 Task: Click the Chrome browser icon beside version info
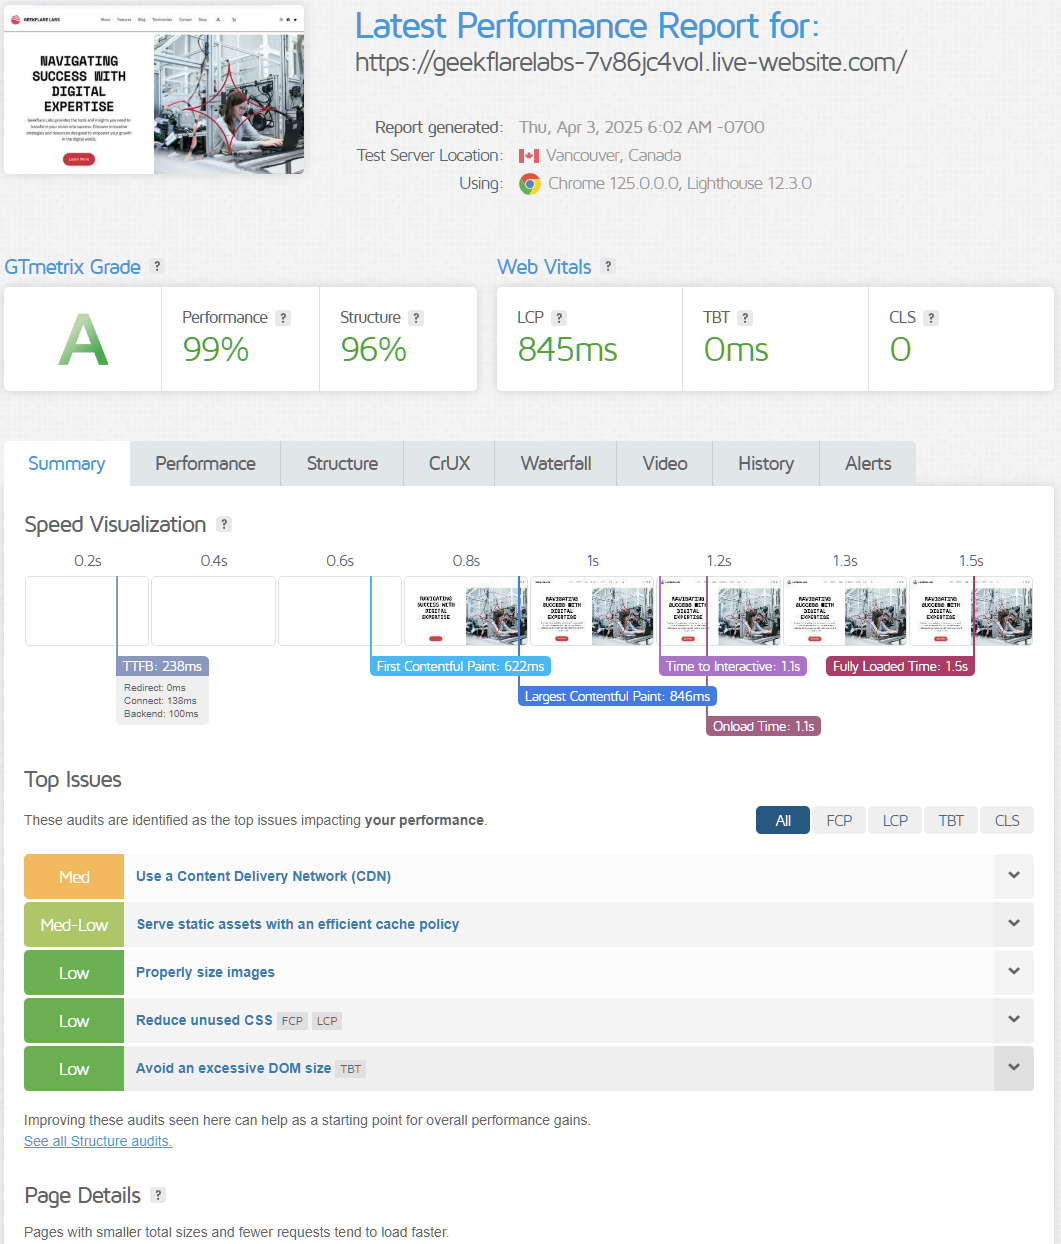[x=528, y=184]
